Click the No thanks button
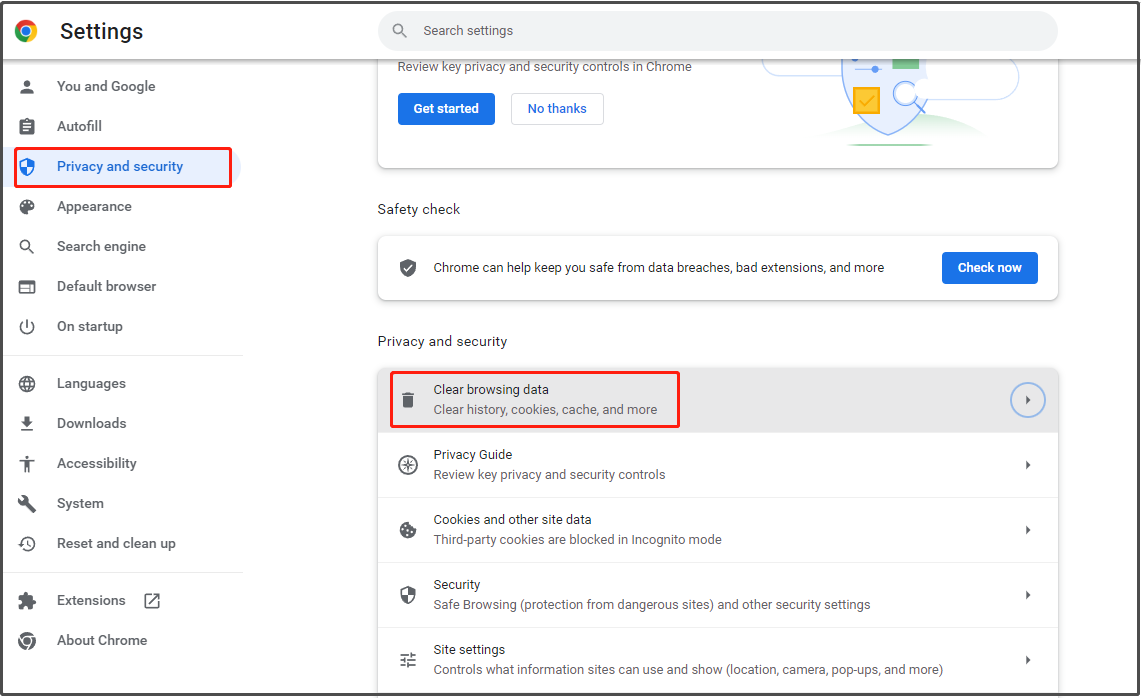Image resolution: width=1141 pixels, height=698 pixels. [x=557, y=108]
